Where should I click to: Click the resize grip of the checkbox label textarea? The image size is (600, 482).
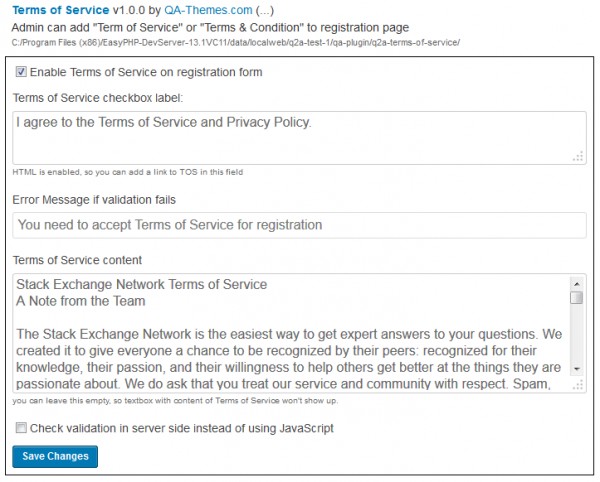pyautogui.click(x=579, y=156)
